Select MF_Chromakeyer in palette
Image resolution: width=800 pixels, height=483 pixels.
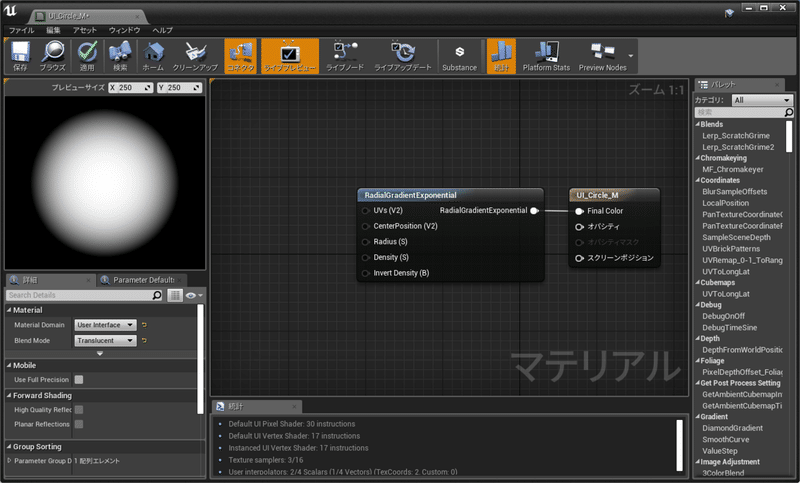[733, 169]
